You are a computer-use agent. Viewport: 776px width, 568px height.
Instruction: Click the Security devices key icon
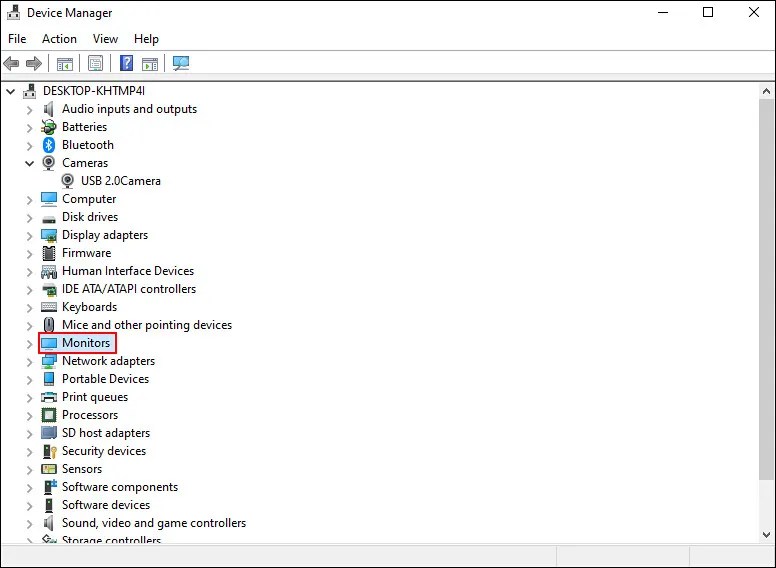(49, 451)
